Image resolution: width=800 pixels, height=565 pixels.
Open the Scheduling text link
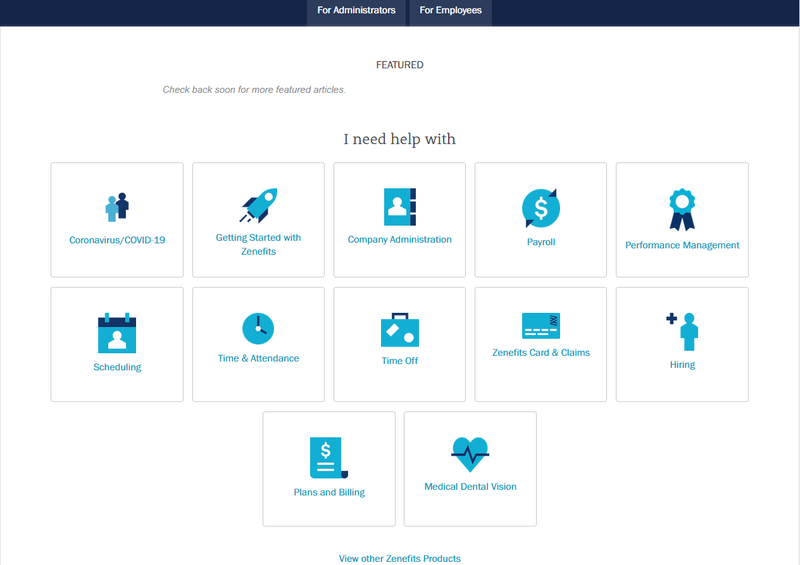point(117,367)
